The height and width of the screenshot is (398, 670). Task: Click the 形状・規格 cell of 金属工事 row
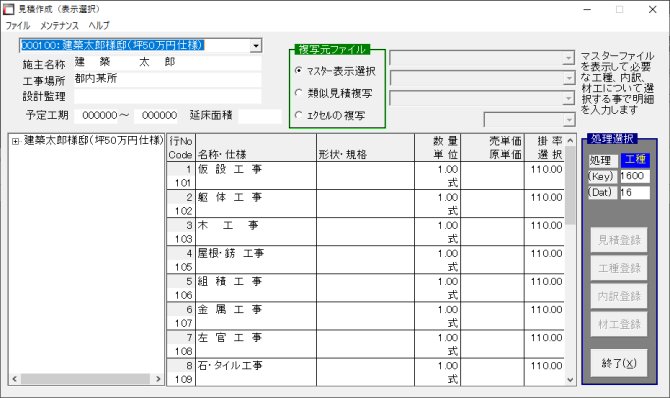pyautogui.click(x=365, y=315)
